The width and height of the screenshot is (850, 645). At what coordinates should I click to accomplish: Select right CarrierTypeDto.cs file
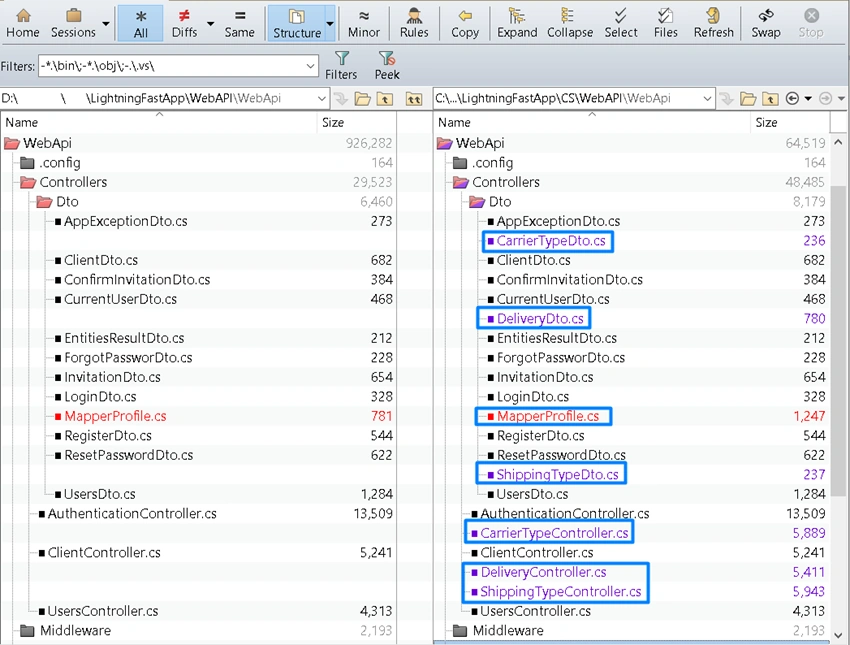[x=551, y=241]
